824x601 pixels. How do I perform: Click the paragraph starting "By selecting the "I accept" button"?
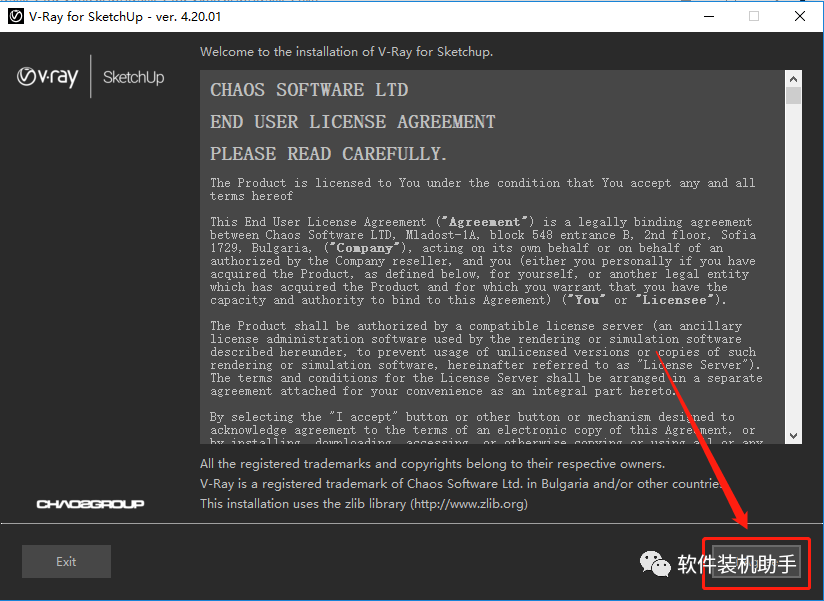(486, 429)
